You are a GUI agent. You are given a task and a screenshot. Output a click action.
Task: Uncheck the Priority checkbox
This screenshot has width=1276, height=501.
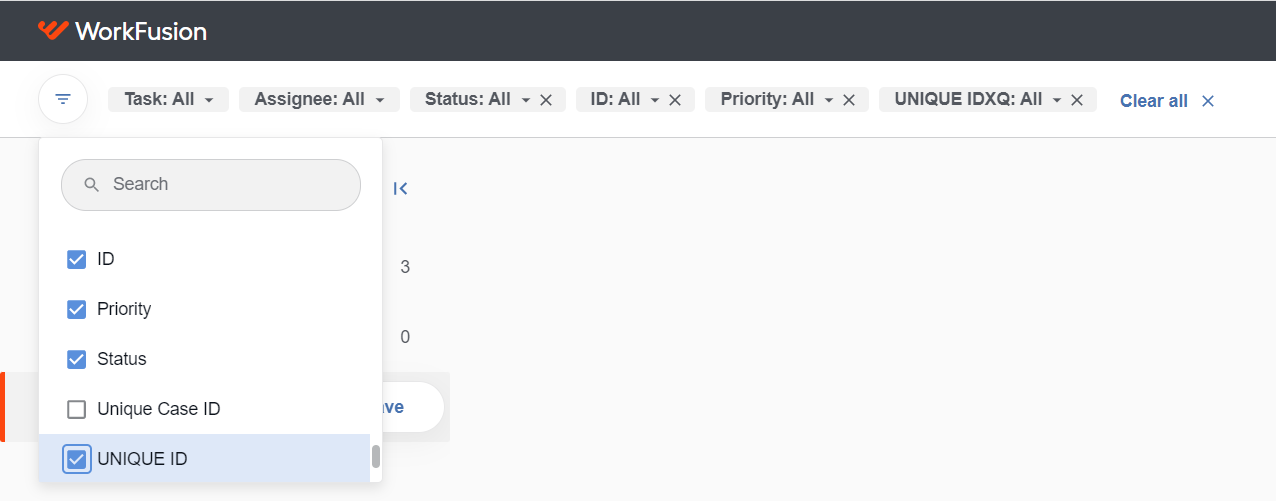pos(76,309)
